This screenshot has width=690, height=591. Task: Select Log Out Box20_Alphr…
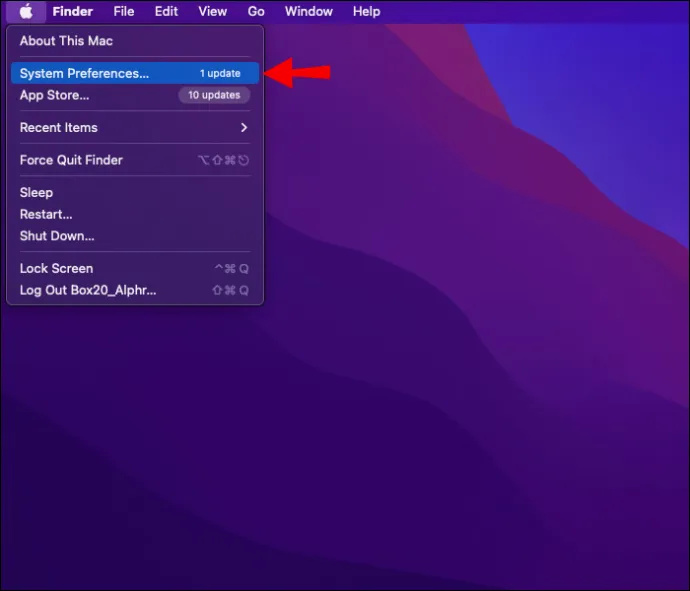(135, 290)
